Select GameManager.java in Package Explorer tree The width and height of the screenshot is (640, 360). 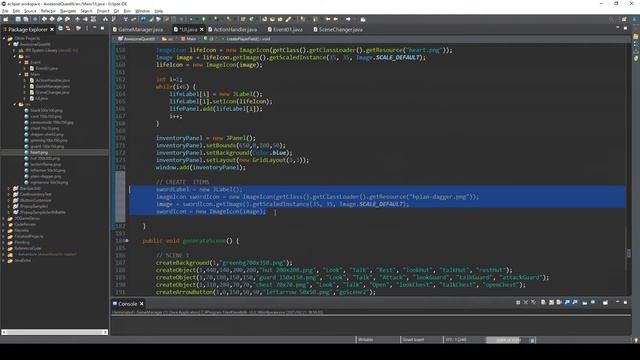pyautogui.click(x=52, y=87)
